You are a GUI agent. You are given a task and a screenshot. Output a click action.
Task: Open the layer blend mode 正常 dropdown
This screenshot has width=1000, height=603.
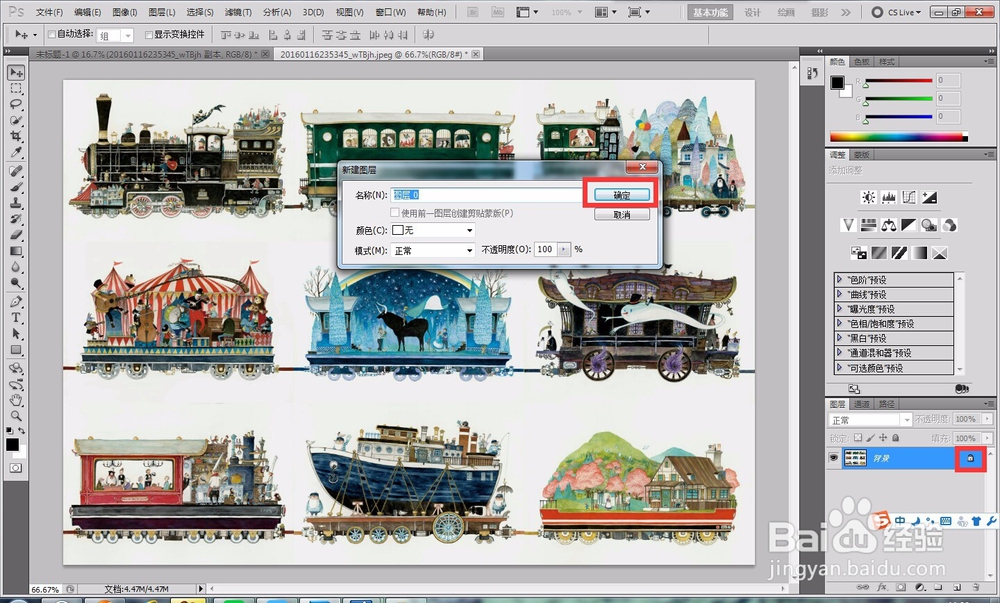coord(869,420)
